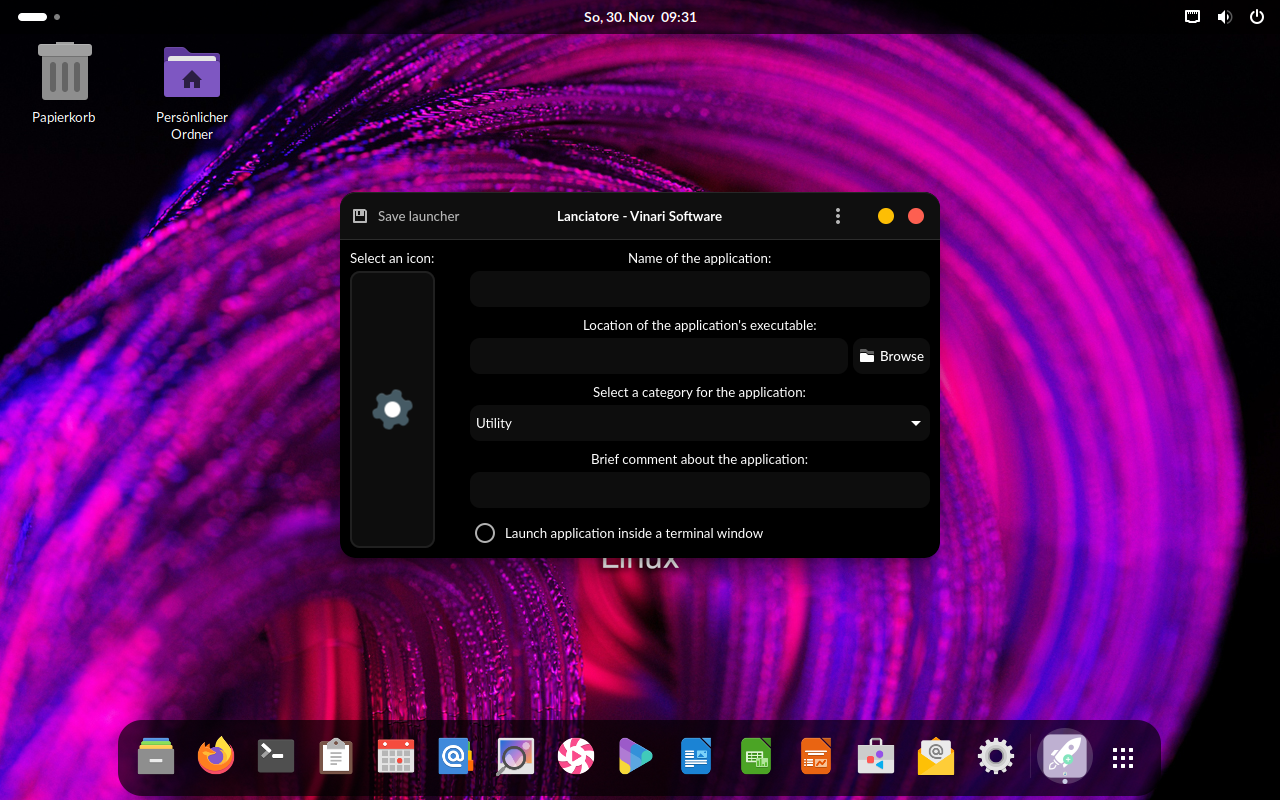This screenshot has height=800, width=1280.
Task: Open the three-dot menu in the header bar
Action: (x=838, y=216)
